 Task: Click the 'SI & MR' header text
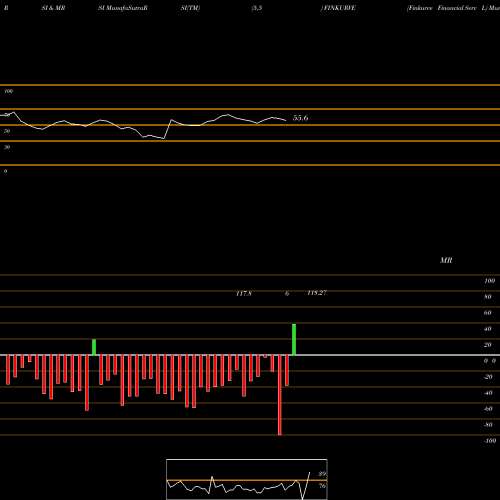[x=53, y=8]
